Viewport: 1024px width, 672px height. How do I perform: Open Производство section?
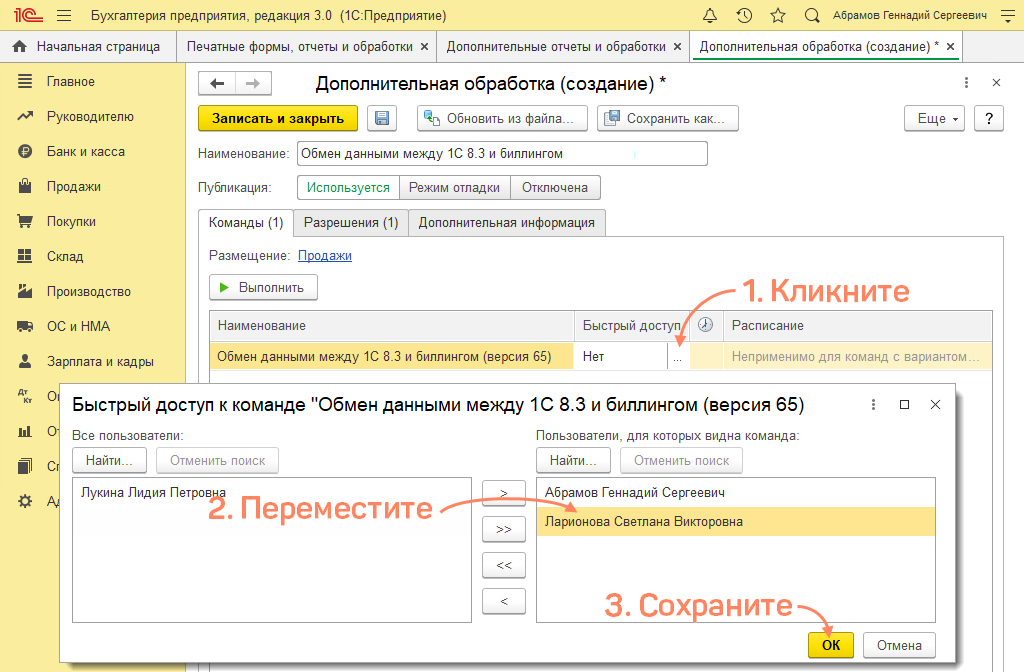(x=89, y=291)
